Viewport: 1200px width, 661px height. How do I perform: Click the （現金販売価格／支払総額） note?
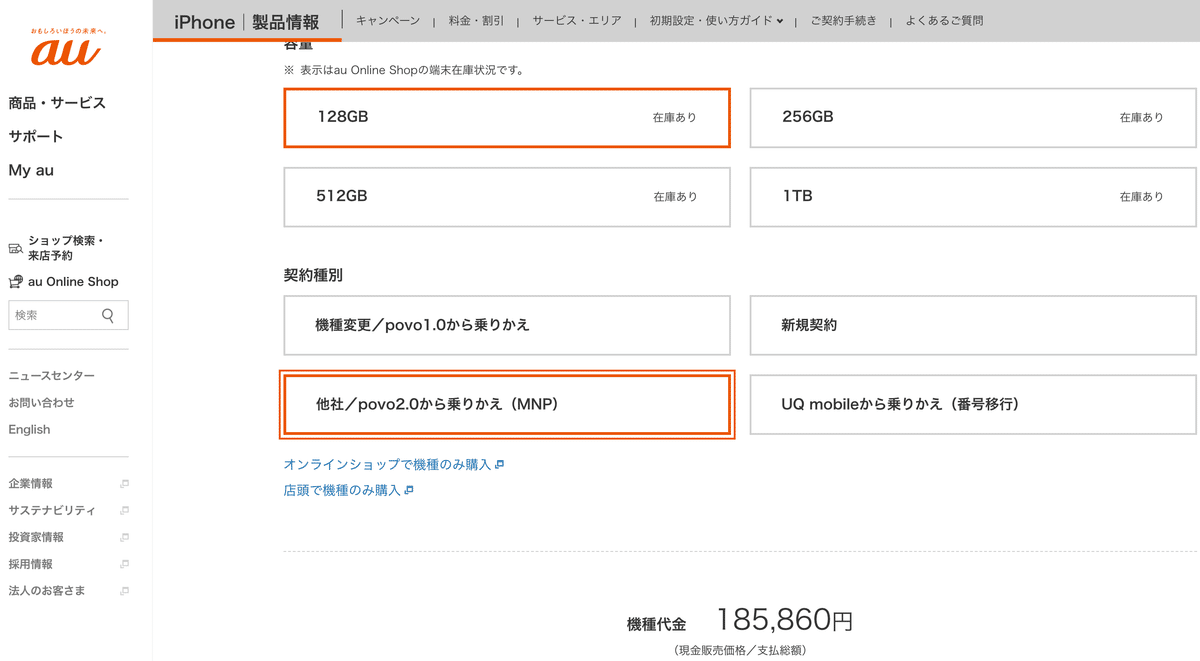click(x=740, y=651)
